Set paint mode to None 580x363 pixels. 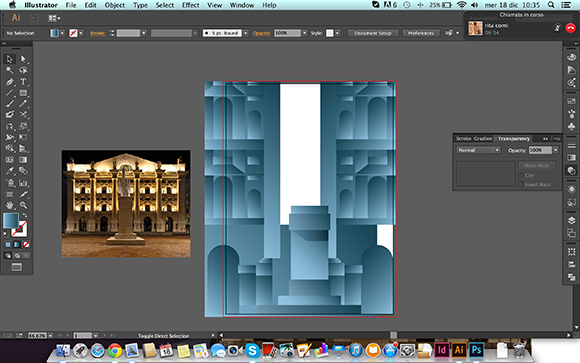tap(26, 244)
